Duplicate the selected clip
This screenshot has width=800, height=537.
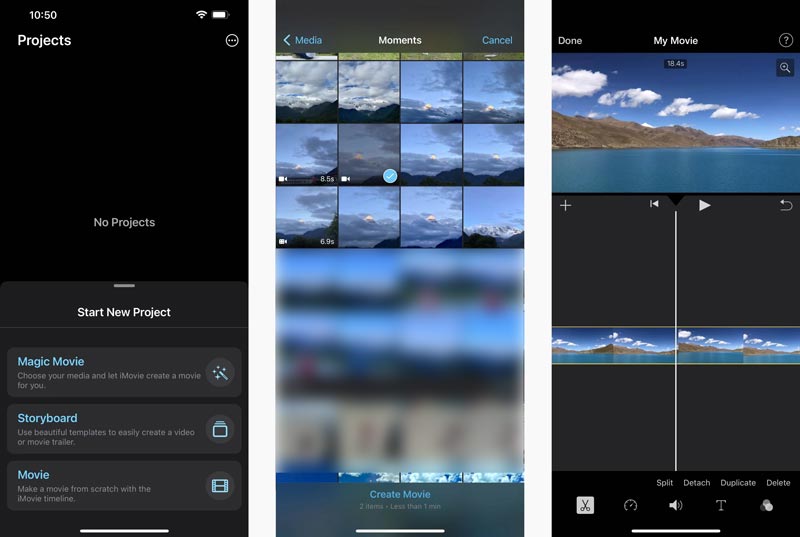click(x=738, y=482)
